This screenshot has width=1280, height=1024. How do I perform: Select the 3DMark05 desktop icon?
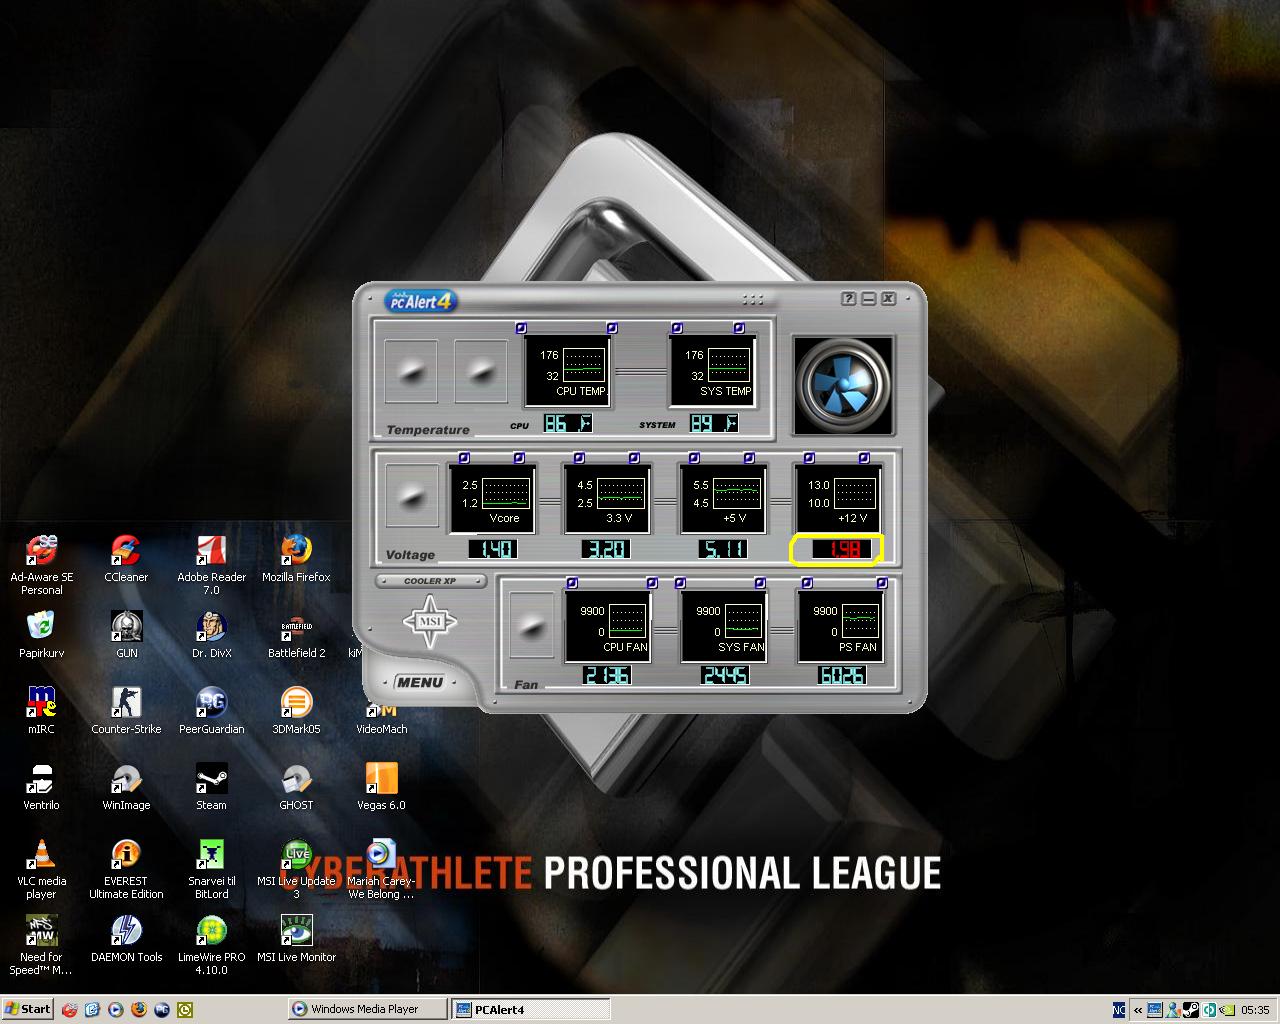tap(296, 711)
